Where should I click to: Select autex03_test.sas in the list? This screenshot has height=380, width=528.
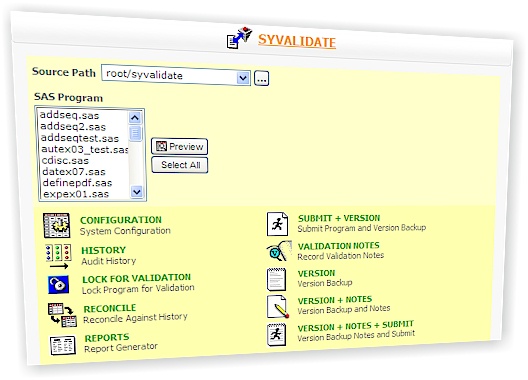[85, 149]
